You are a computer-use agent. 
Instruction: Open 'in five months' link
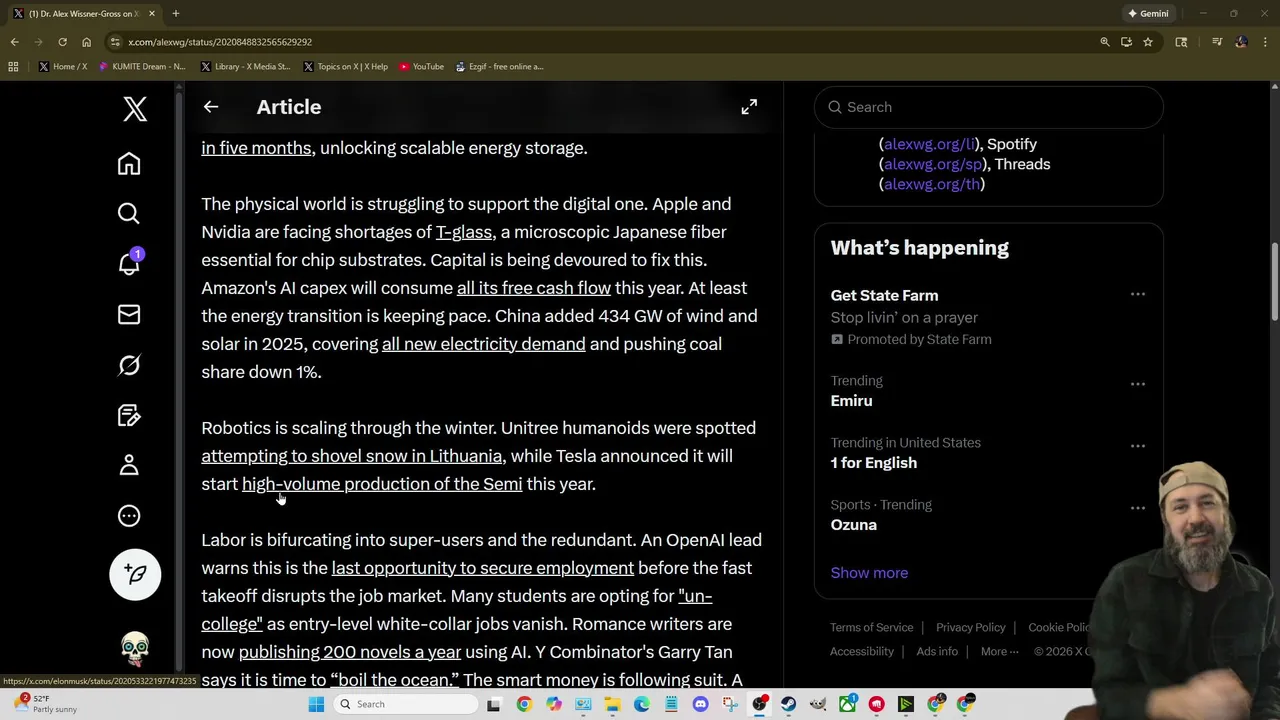(x=256, y=148)
